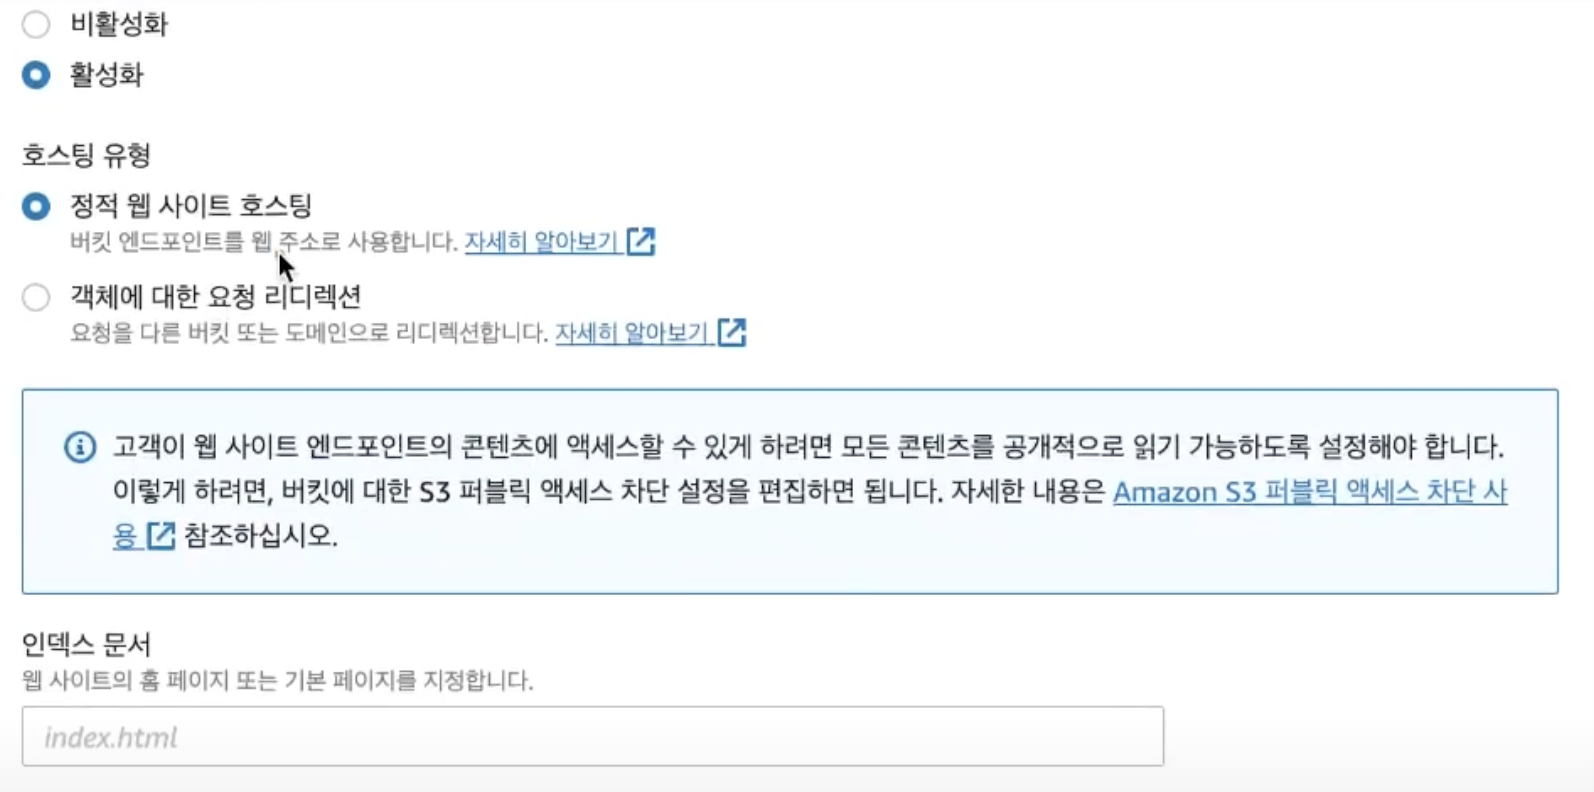The width and height of the screenshot is (1594, 792).
Task: Click external link icon before 참조하십시오
Action: [x=161, y=536]
